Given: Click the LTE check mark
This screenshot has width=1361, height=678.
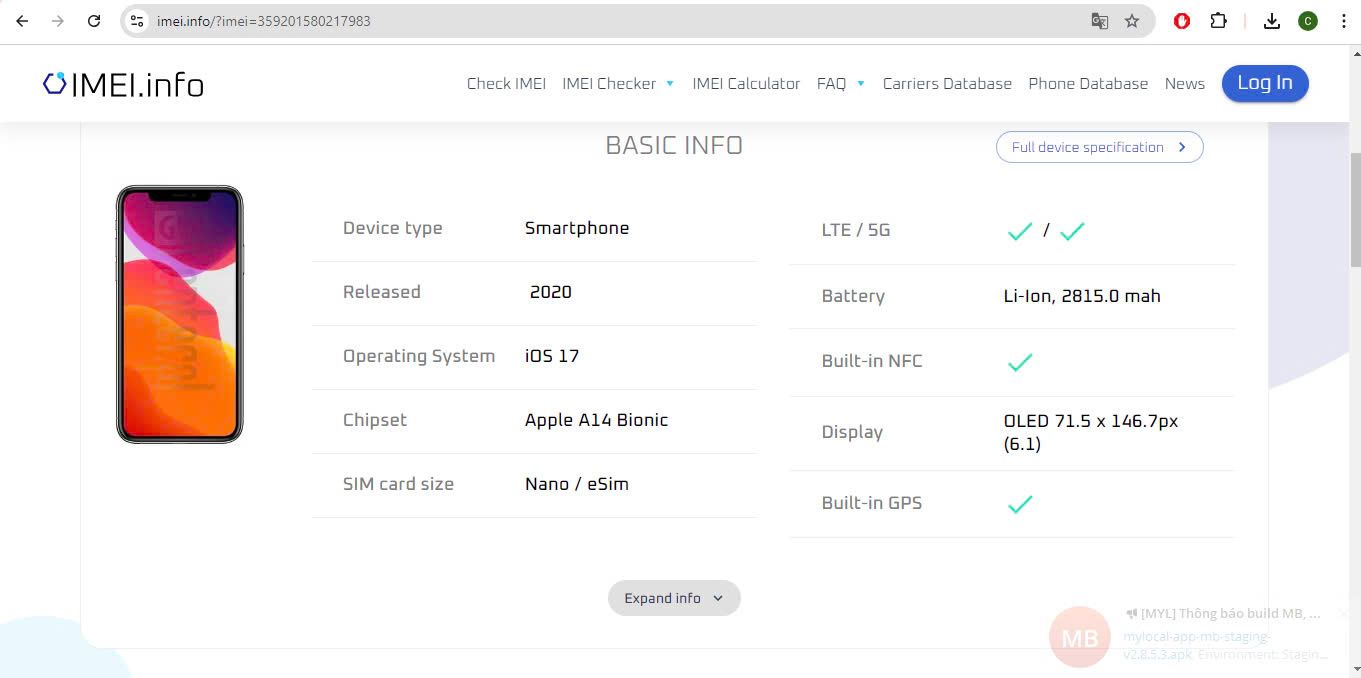Looking at the screenshot, I should click(1020, 231).
